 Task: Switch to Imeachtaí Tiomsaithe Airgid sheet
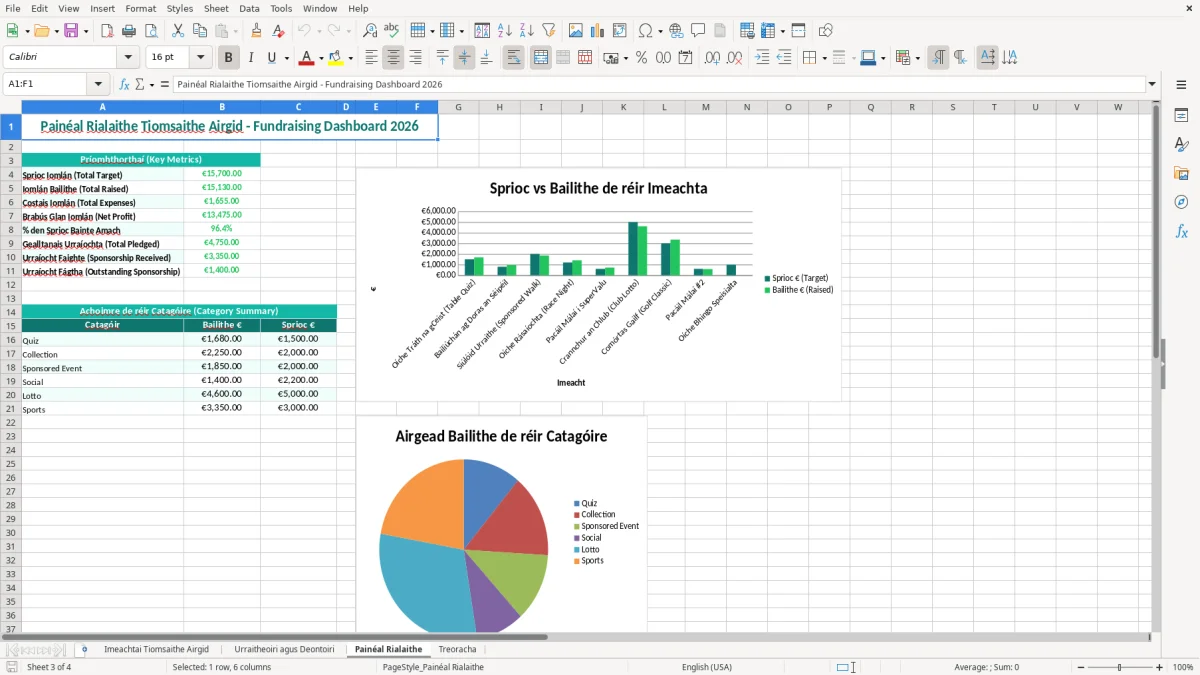(156, 649)
